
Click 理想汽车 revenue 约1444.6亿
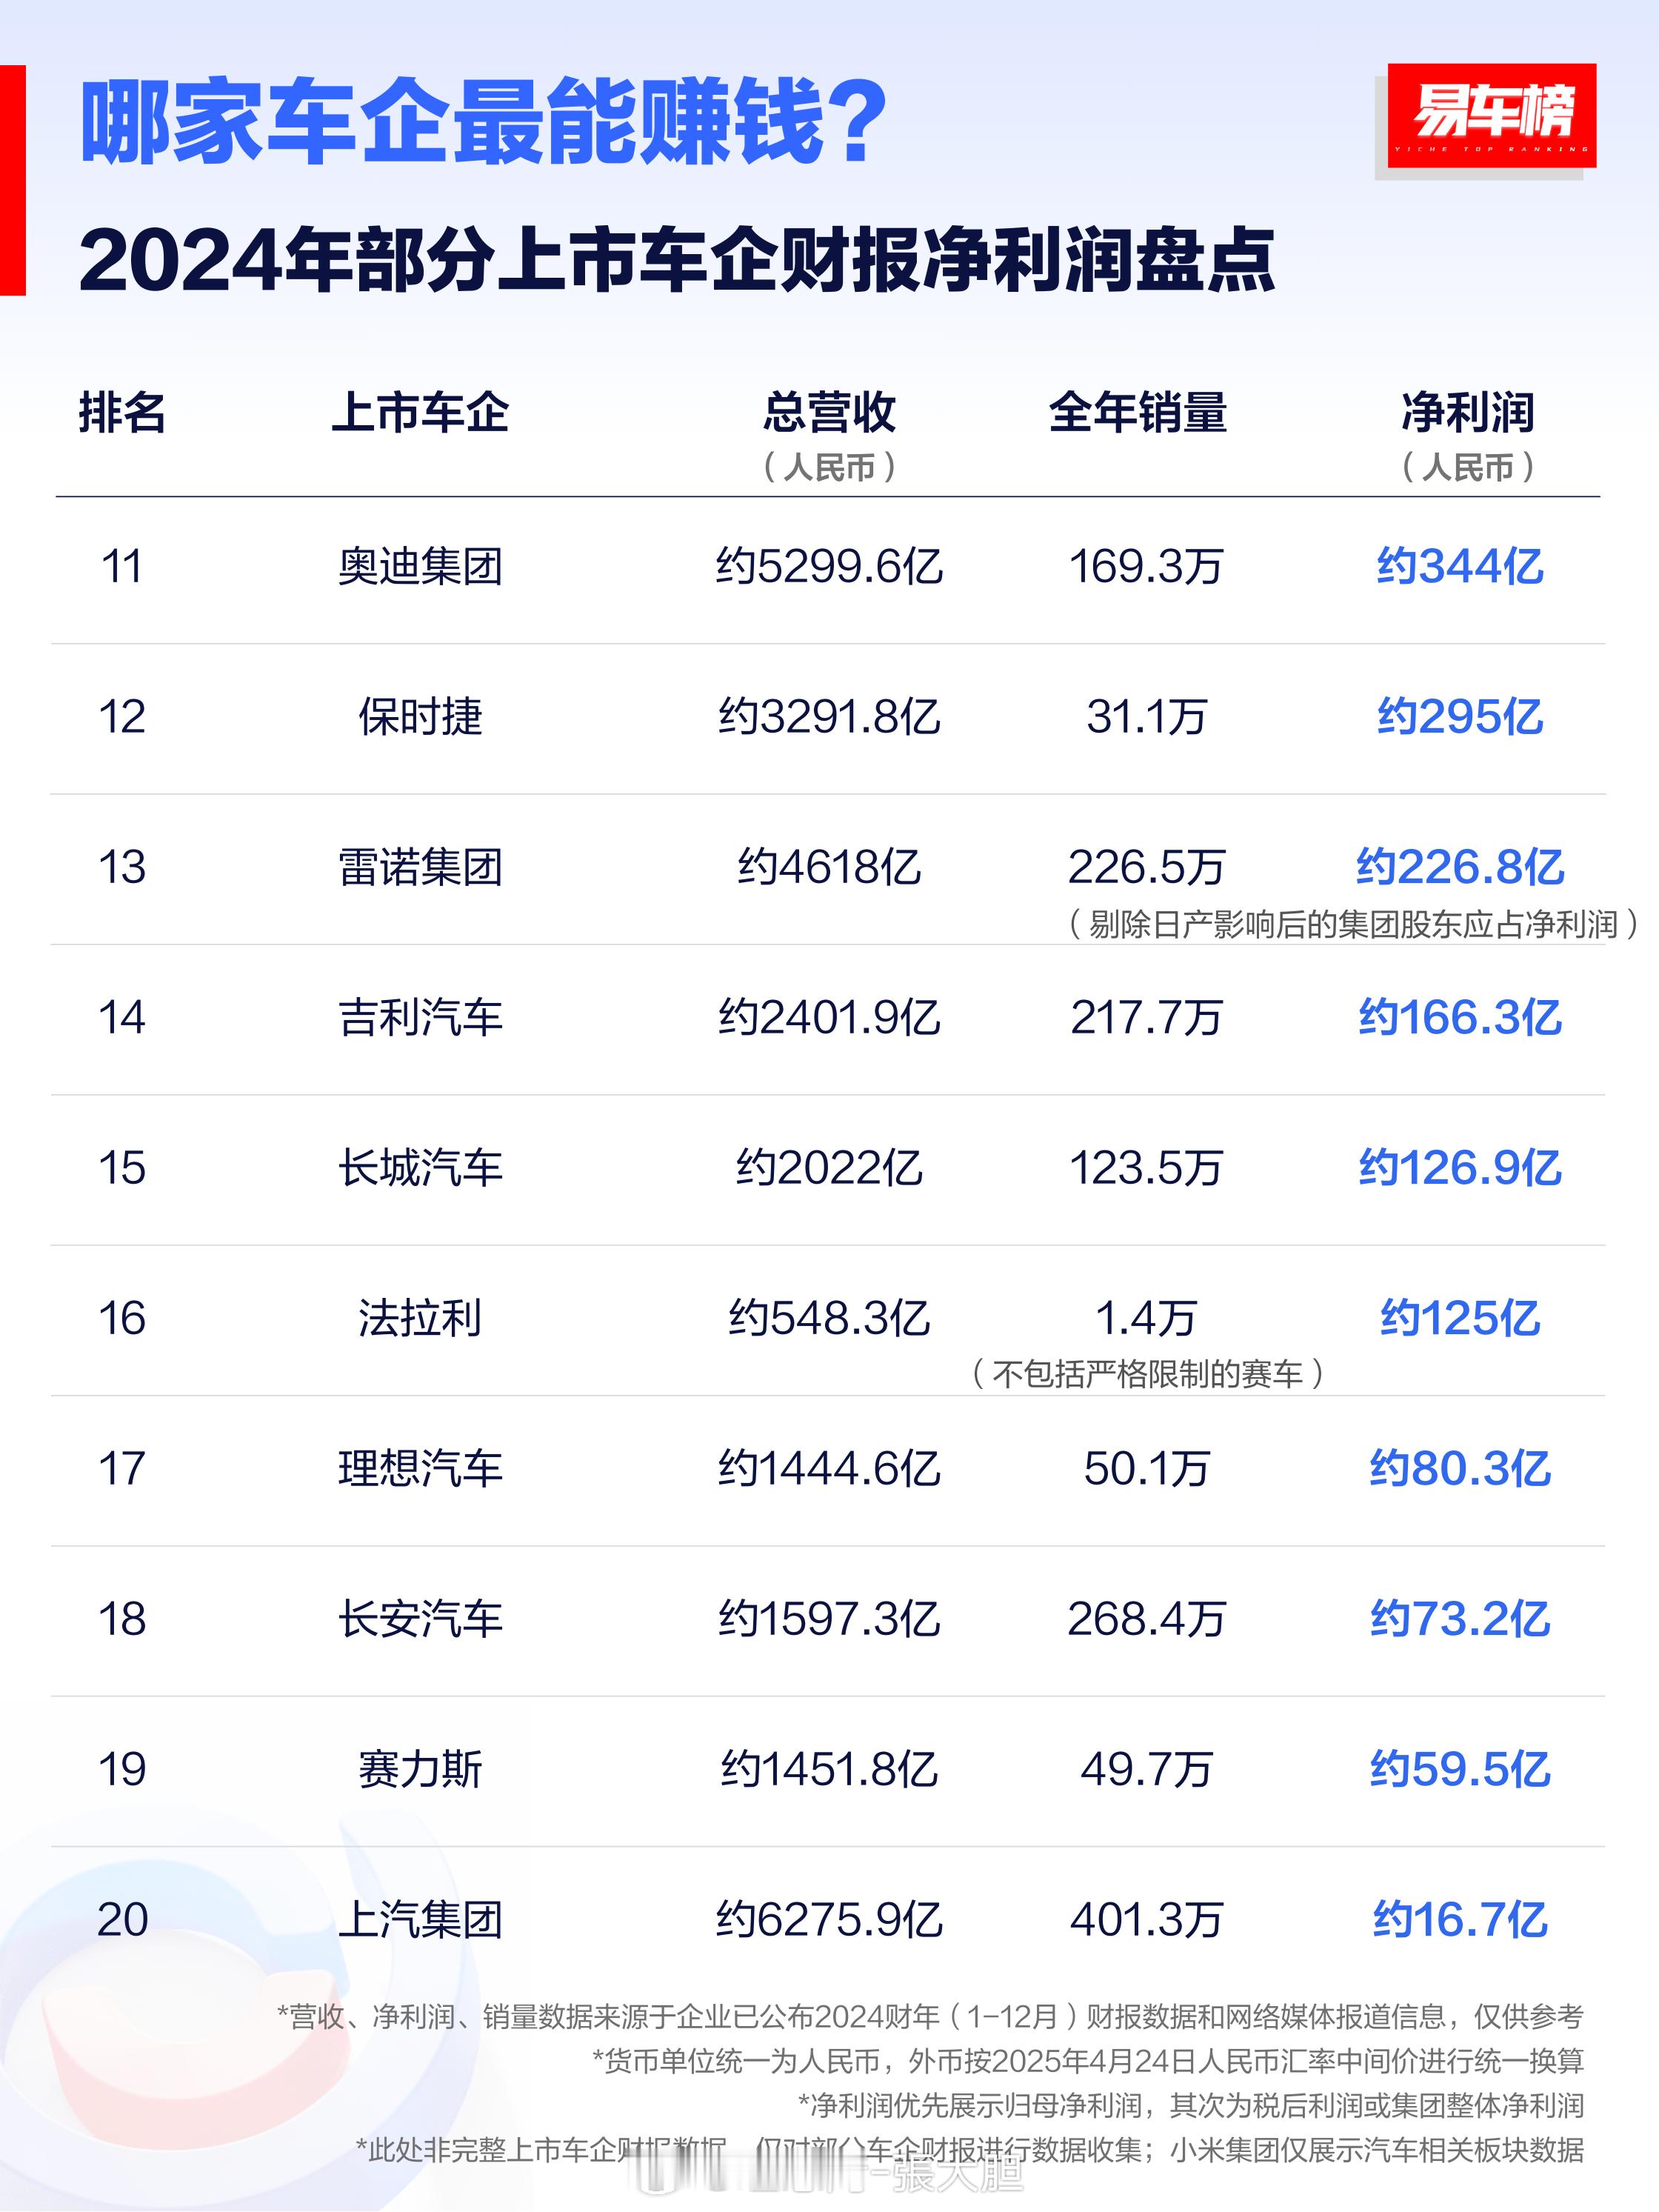pos(829,1468)
